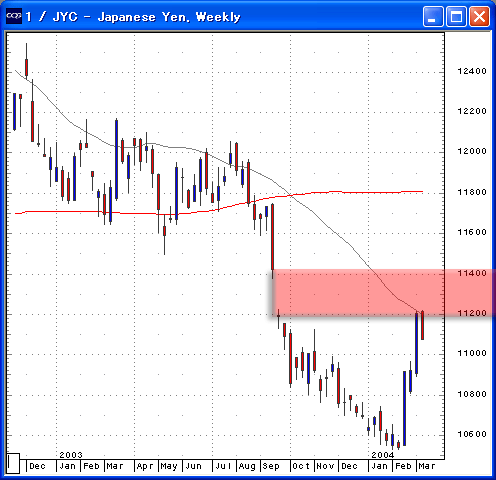Click the Jun month label on time axis
The height and width of the screenshot is (480, 496).
[193, 466]
